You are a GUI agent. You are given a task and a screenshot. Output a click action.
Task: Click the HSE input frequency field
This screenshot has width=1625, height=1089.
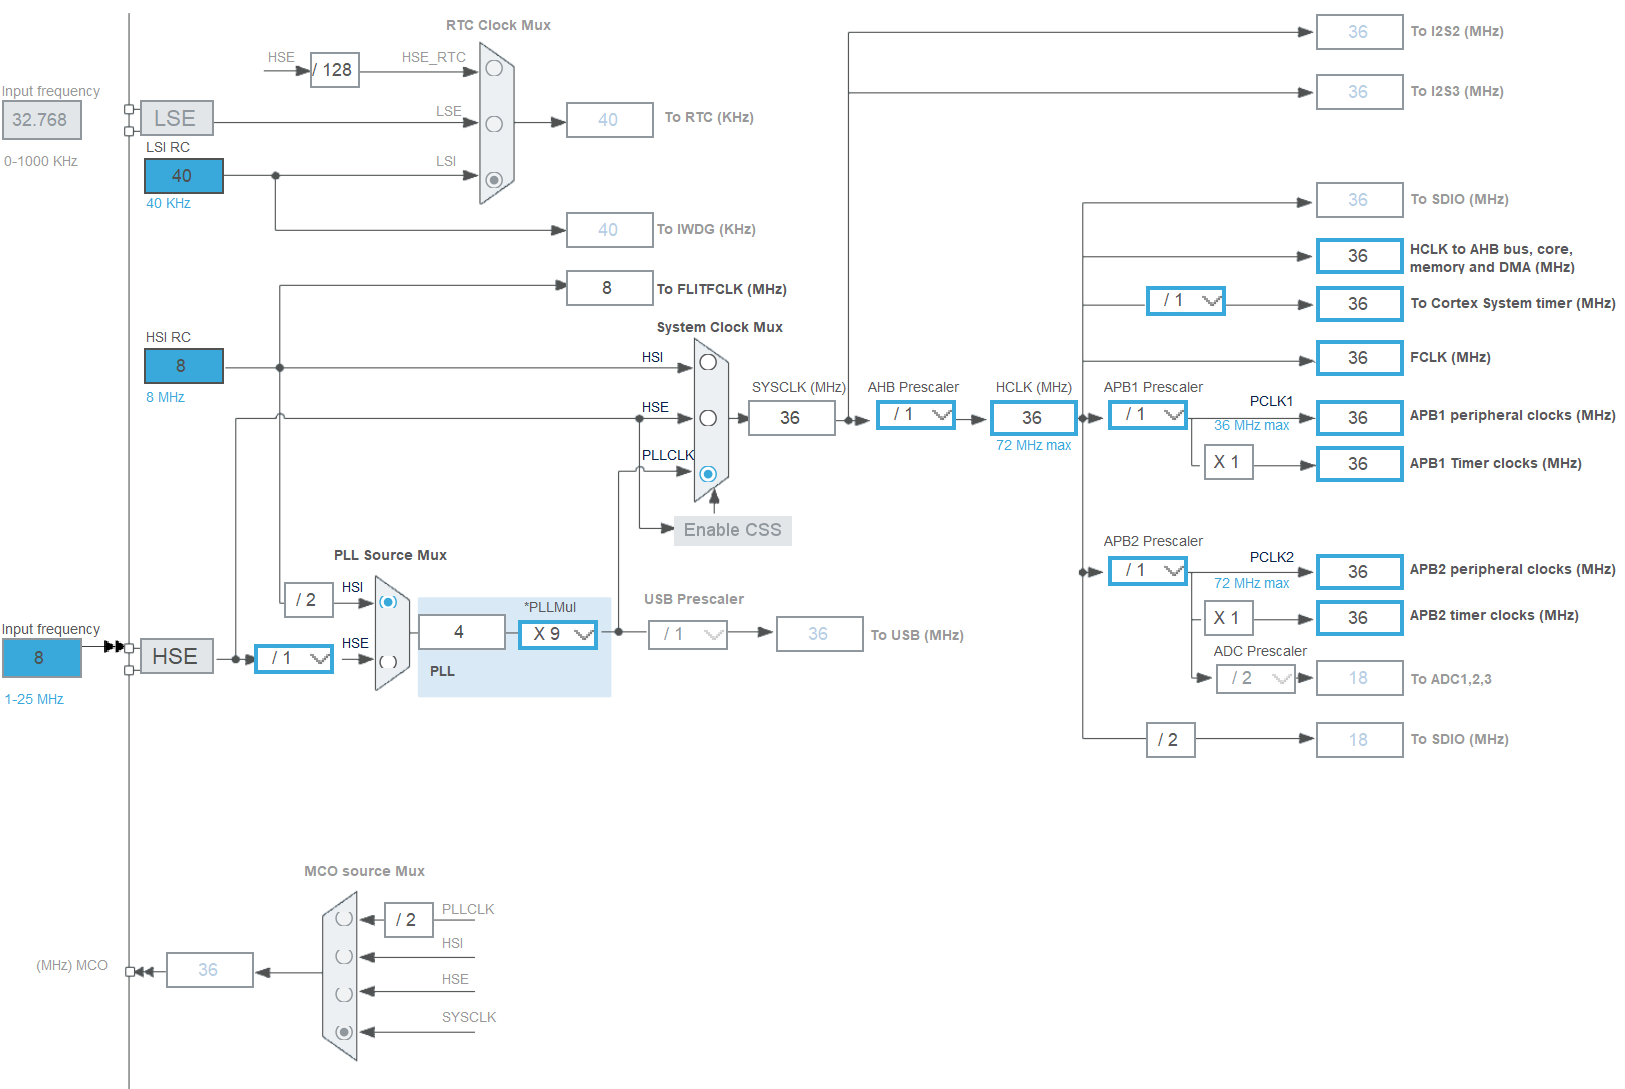pos(41,658)
